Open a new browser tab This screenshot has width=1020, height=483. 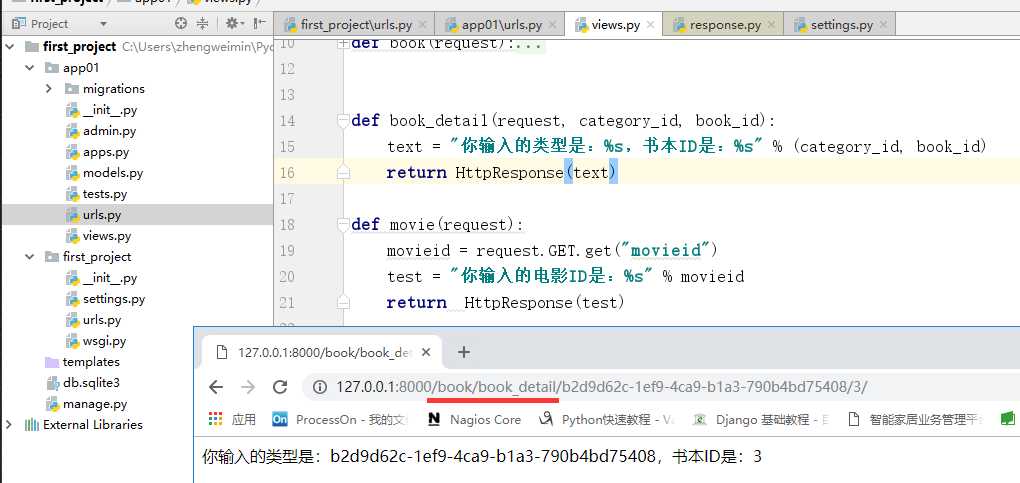click(x=463, y=352)
